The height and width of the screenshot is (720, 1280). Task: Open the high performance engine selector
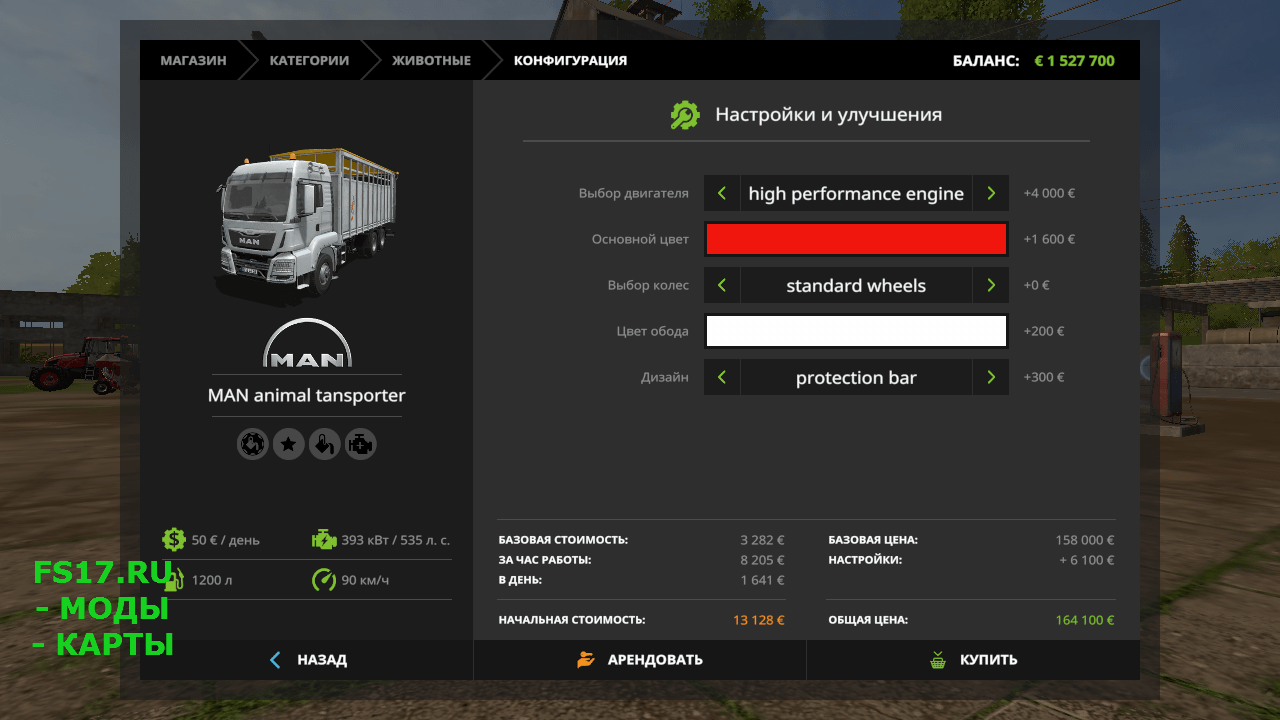point(856,193)
